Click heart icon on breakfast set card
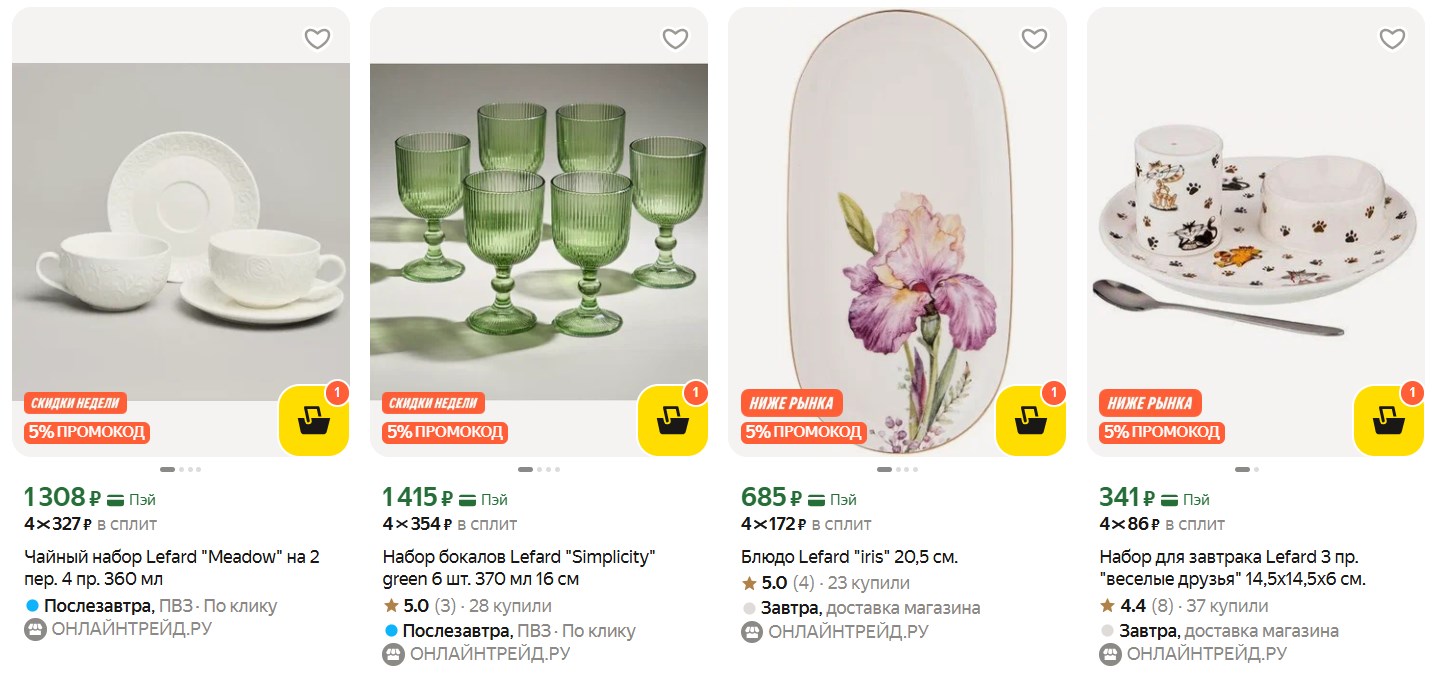1440x676 pixels. pos(1392,39)
